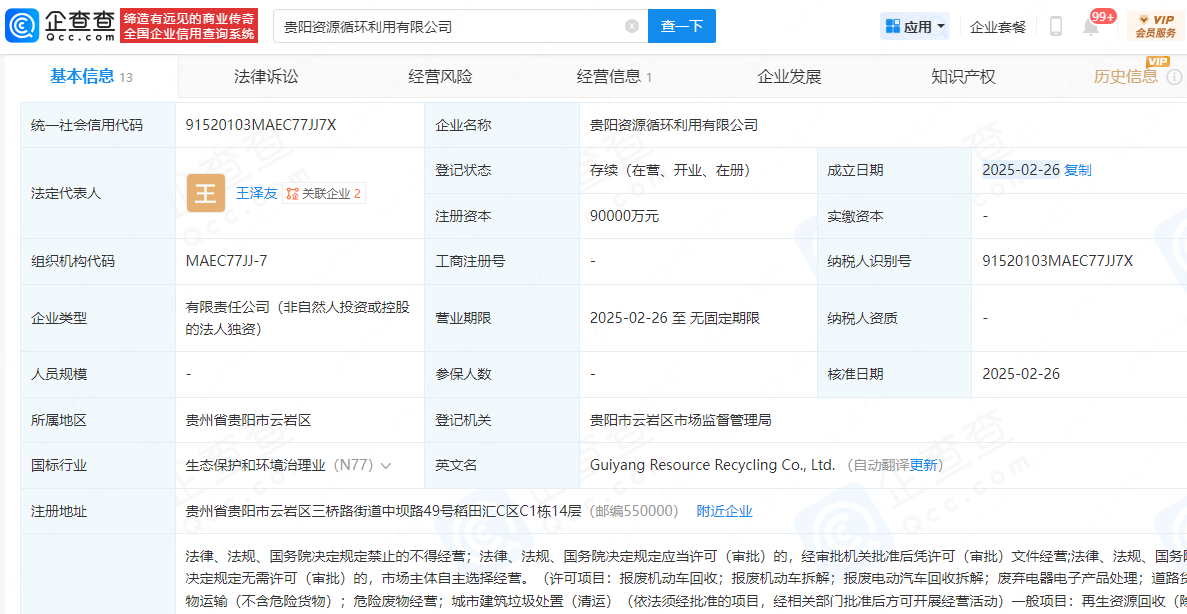Select 有限责任公司 enterprise type text
The width and height of the screenshot is (1187, 614).
[x=298, y=318]
